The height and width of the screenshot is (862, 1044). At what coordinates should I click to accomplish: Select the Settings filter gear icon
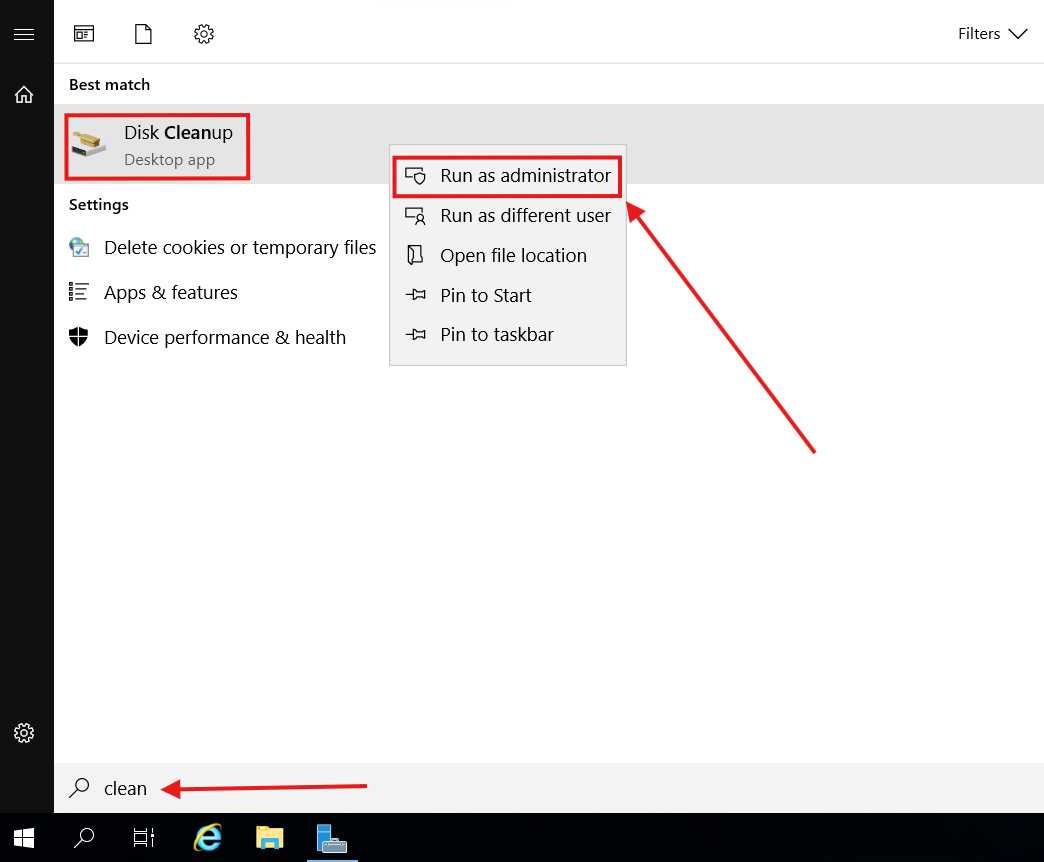(204, 34)
